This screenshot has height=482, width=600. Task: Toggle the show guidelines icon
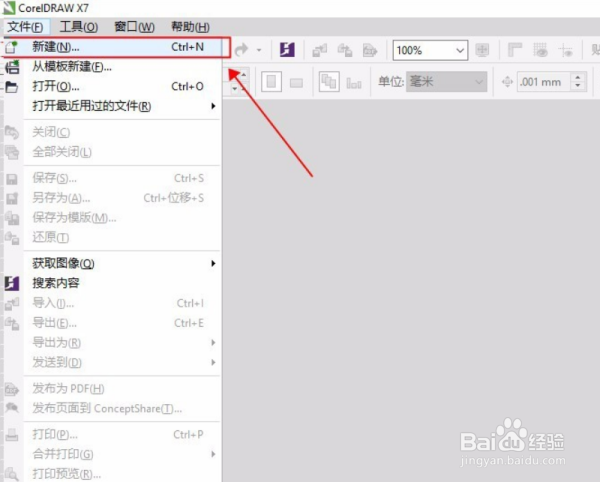click(566, 50)
